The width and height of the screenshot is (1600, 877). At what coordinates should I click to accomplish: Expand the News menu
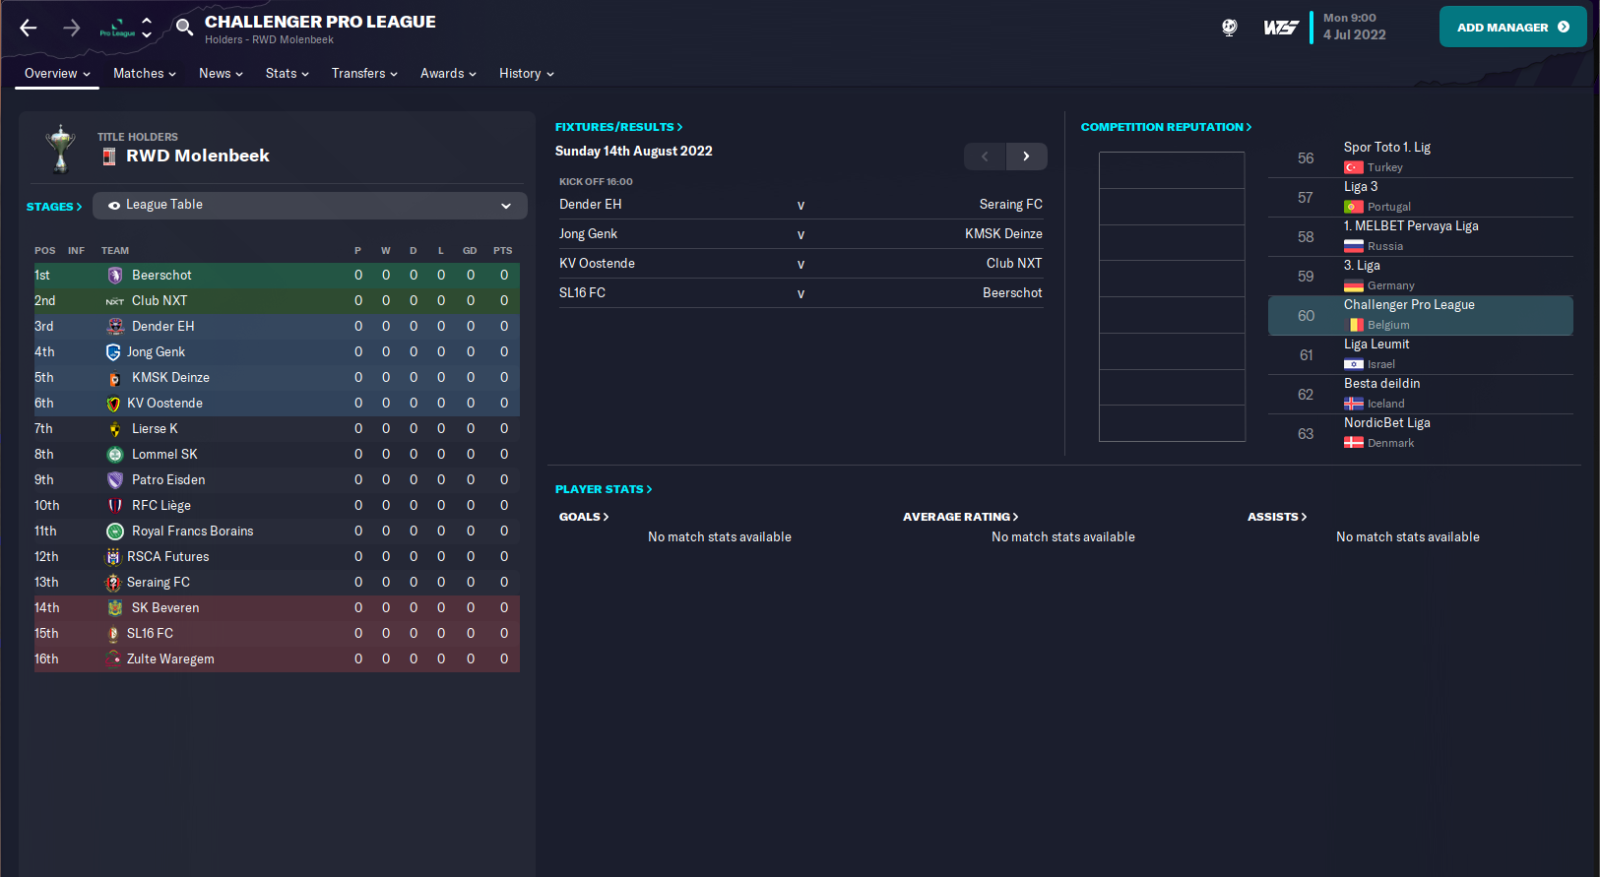click(221, 73)
